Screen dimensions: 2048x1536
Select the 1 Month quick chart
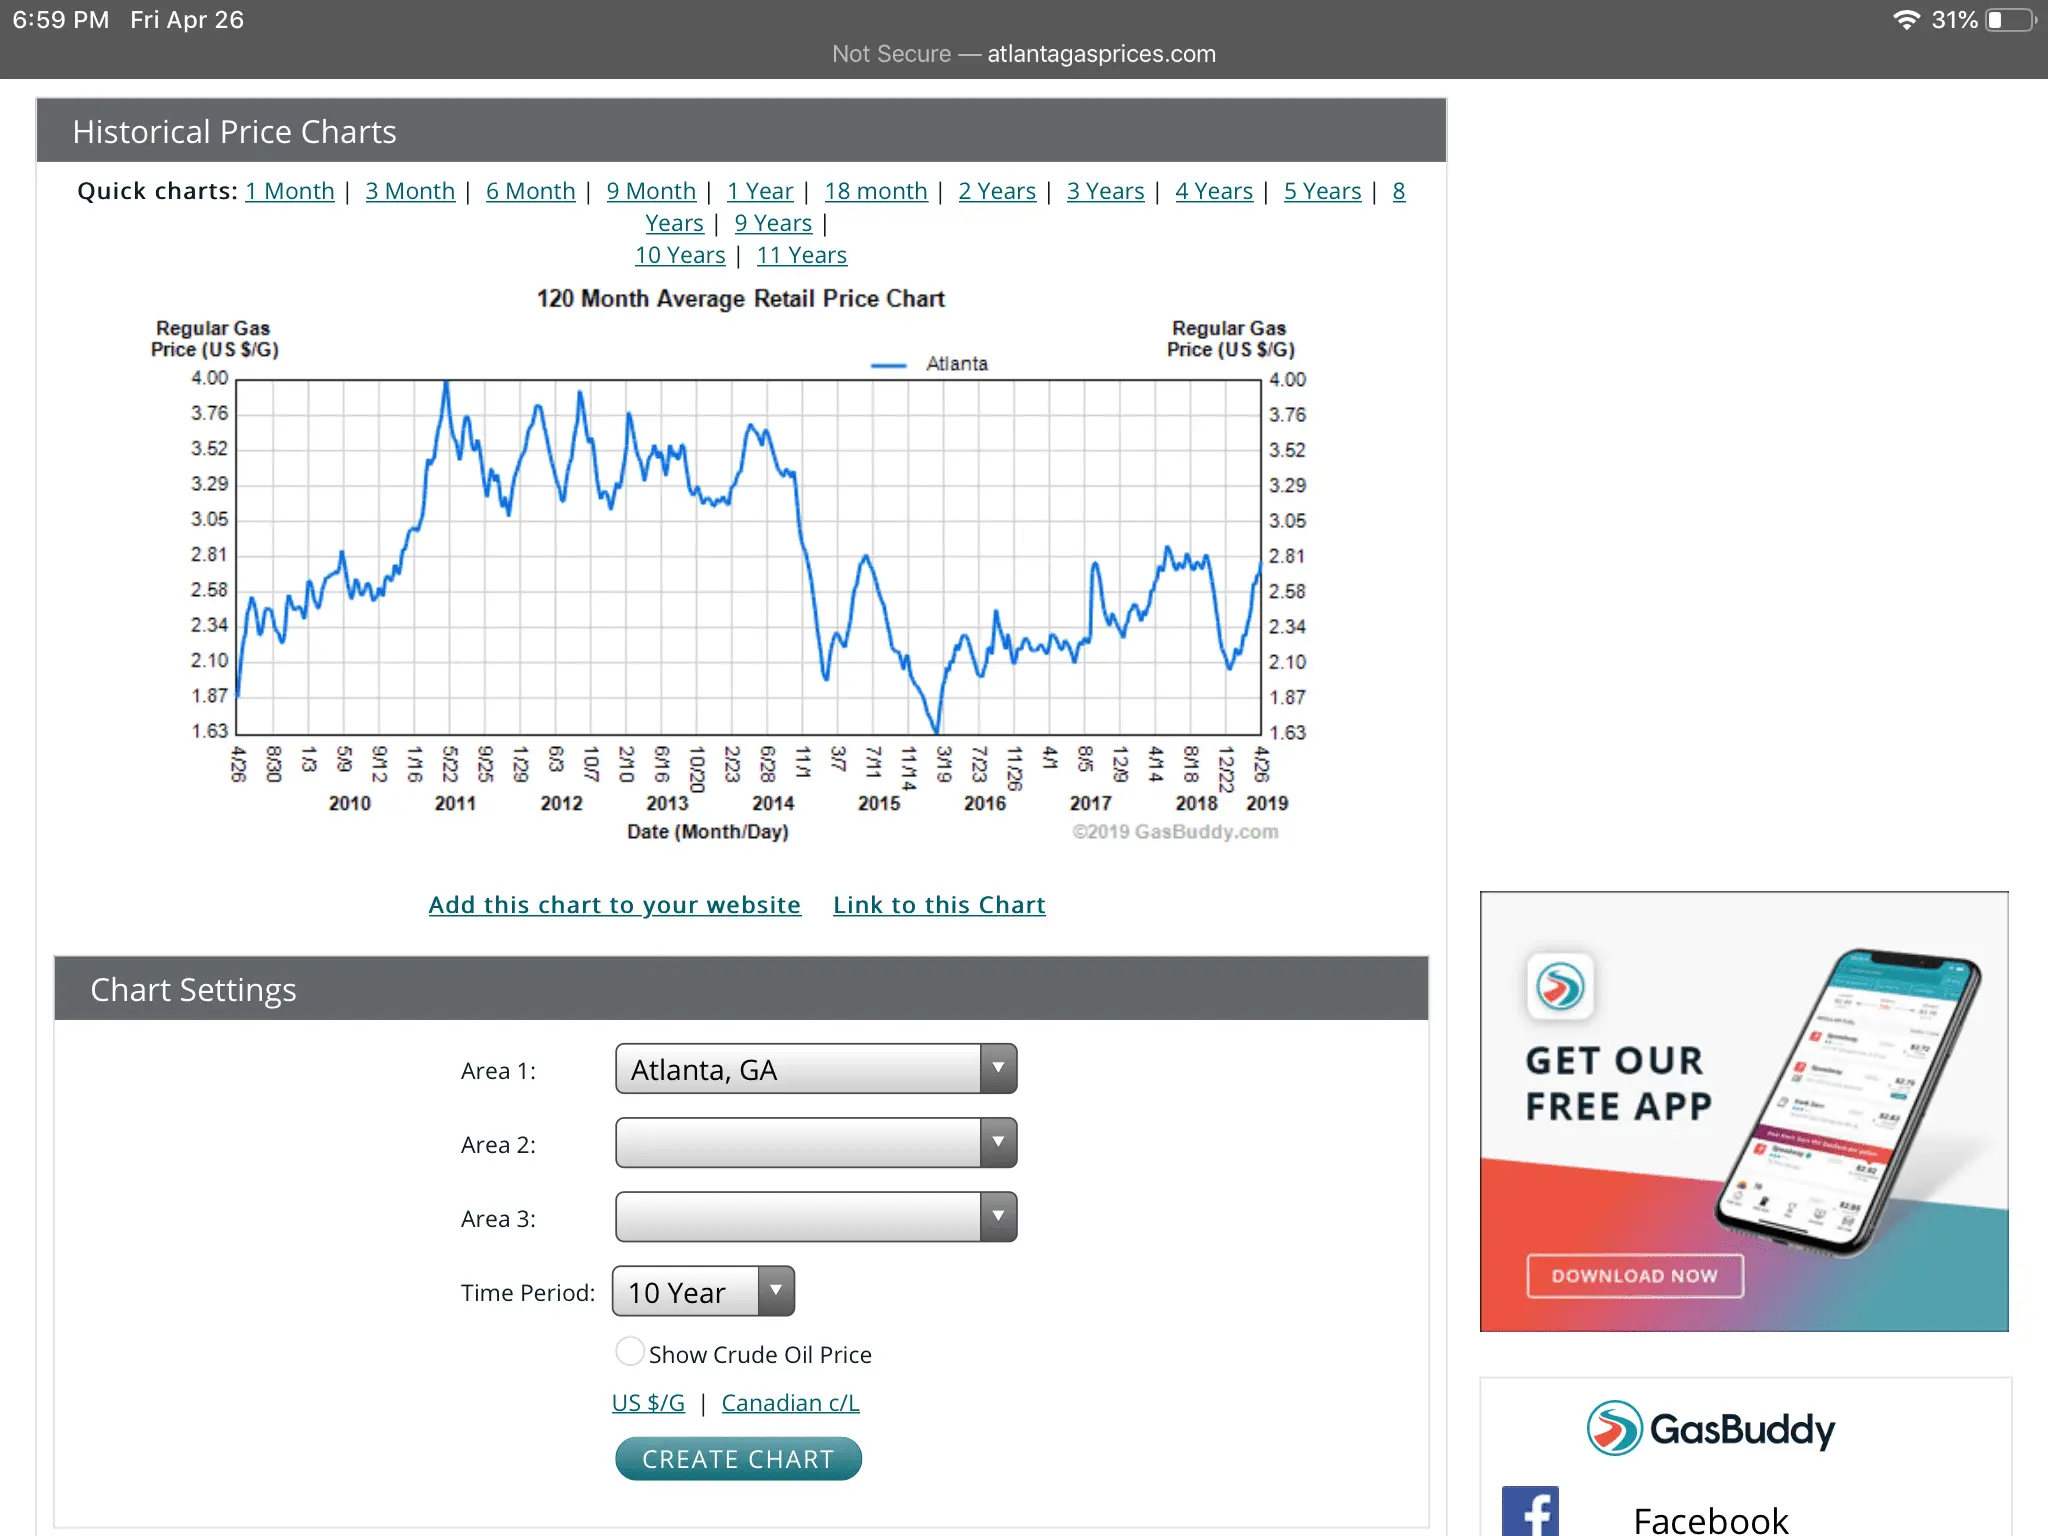tap(289, 190)
